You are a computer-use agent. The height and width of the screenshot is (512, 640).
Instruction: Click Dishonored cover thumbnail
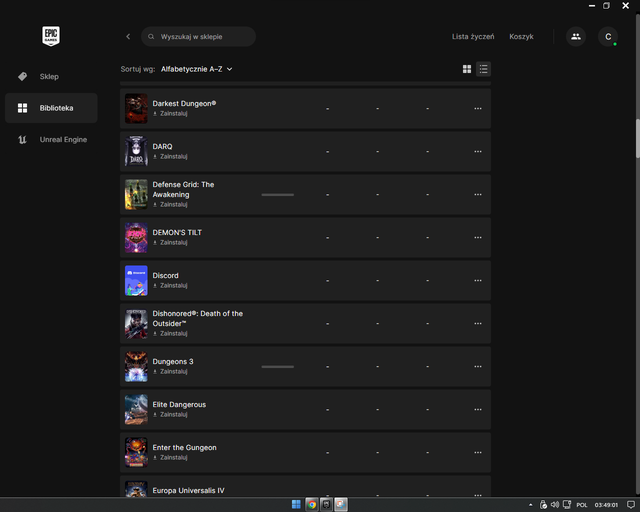click(x=136, y=324)
